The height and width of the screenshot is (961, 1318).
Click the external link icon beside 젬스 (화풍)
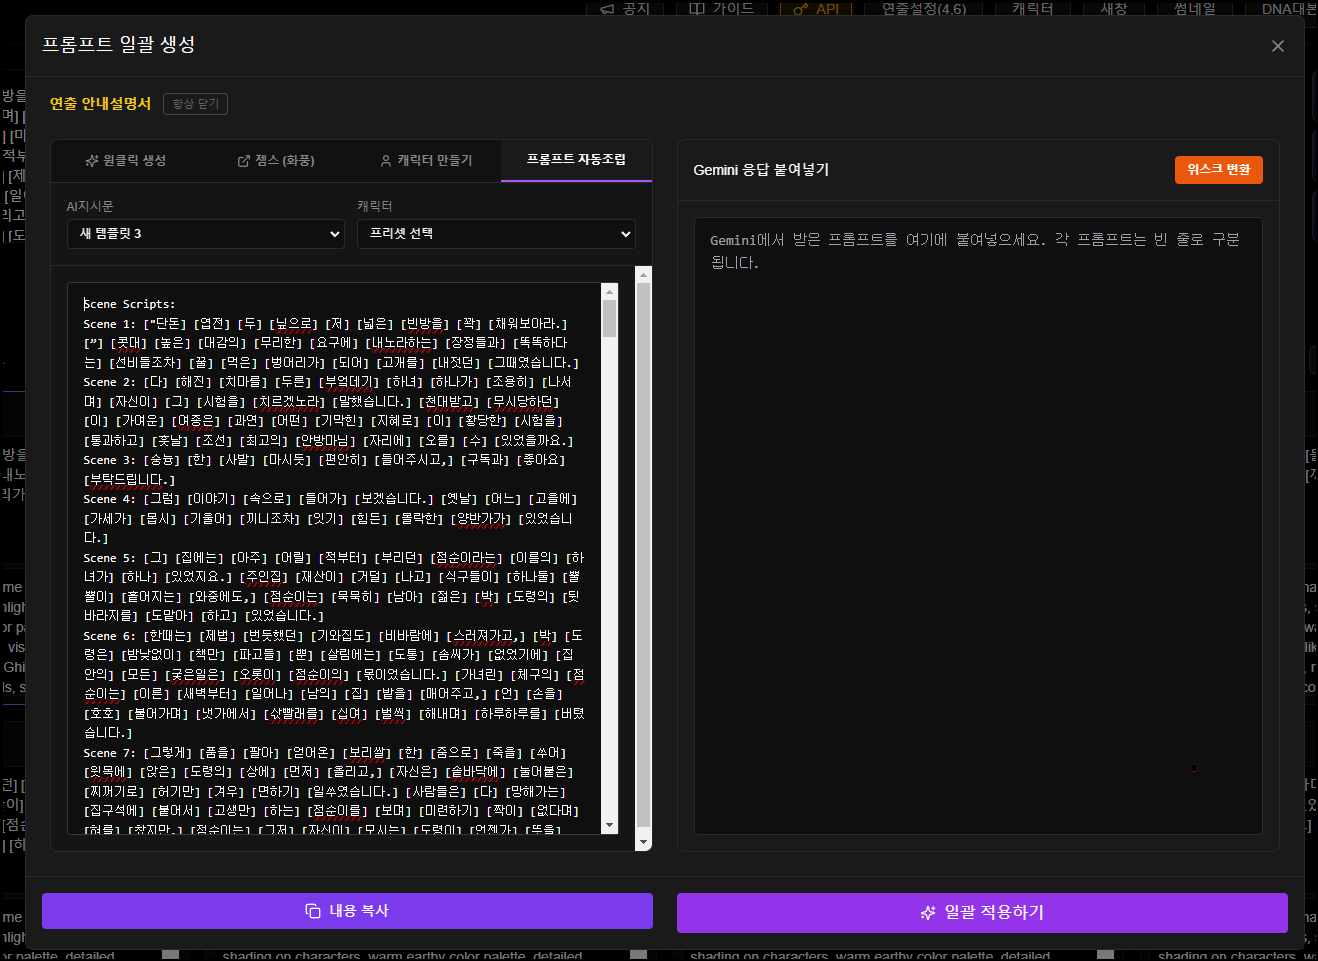pos(244,161)
